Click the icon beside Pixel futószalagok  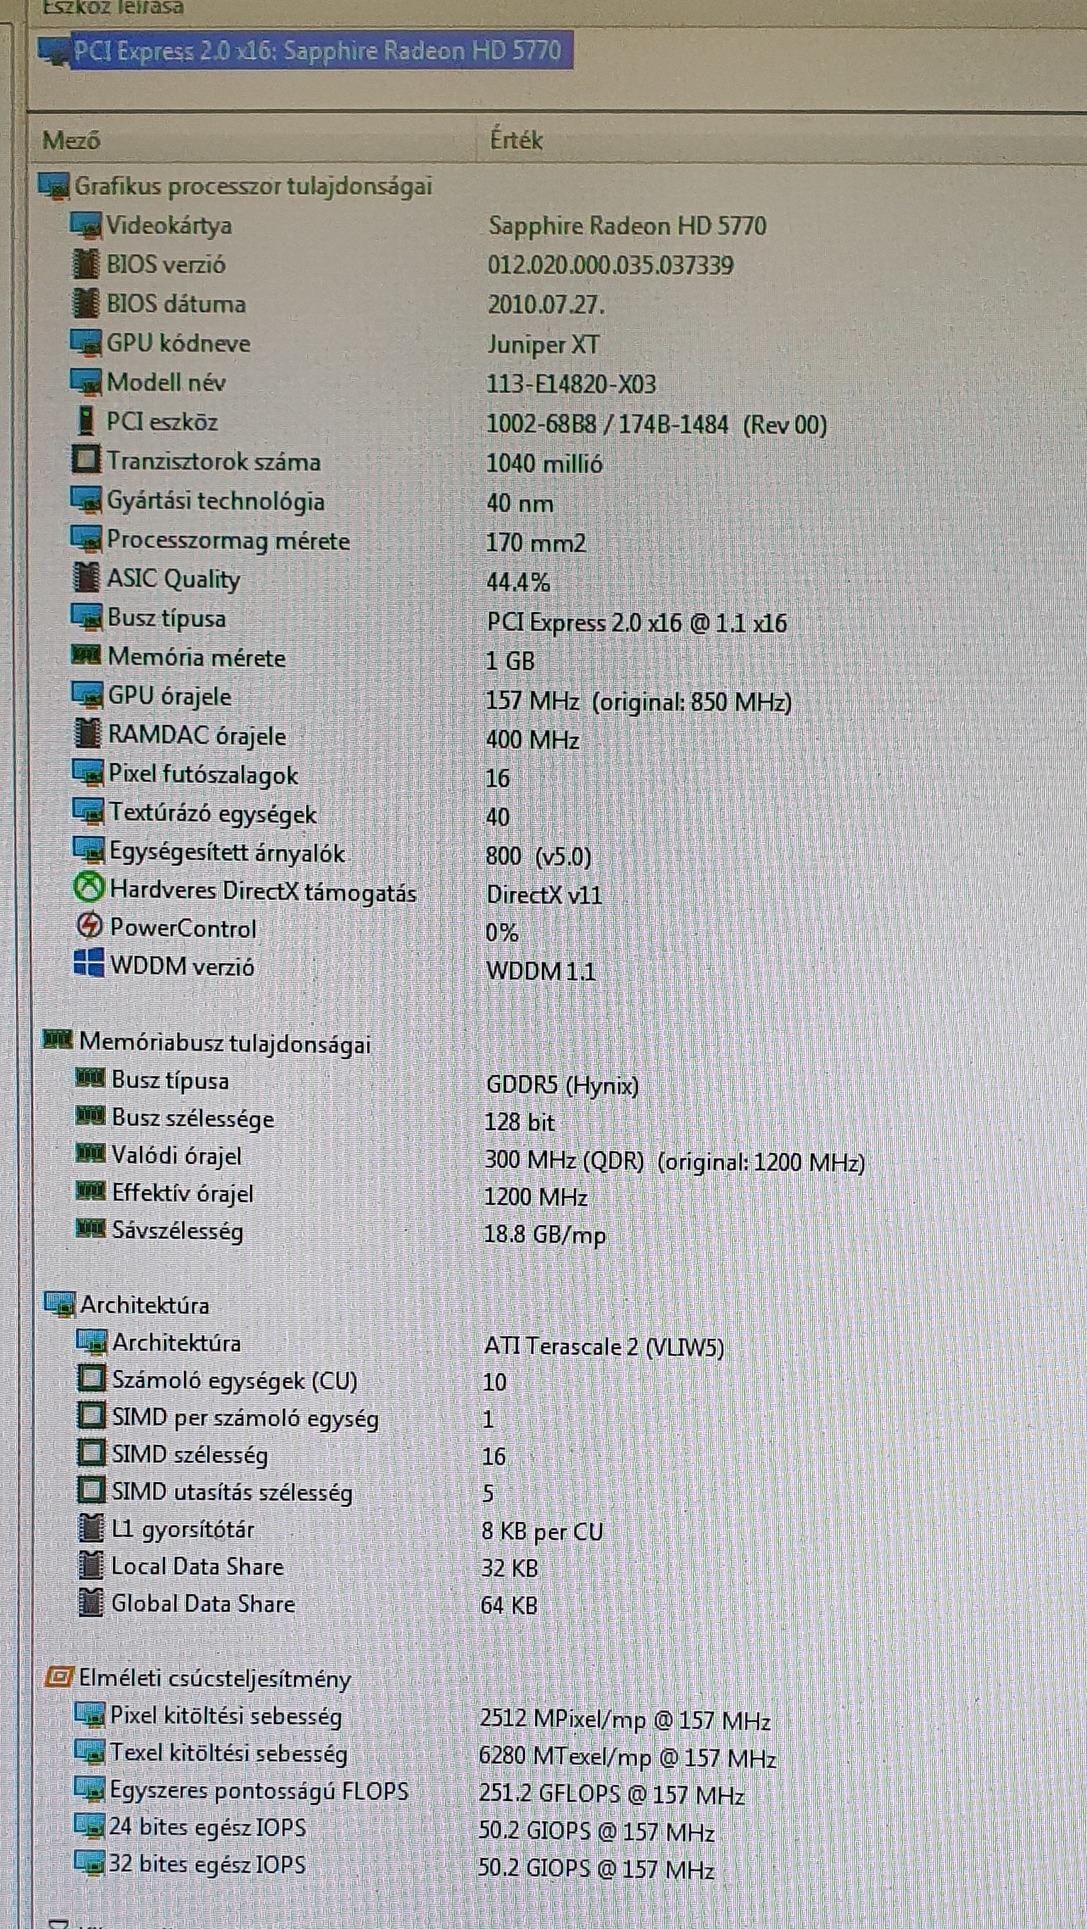(x=87, y=774)
